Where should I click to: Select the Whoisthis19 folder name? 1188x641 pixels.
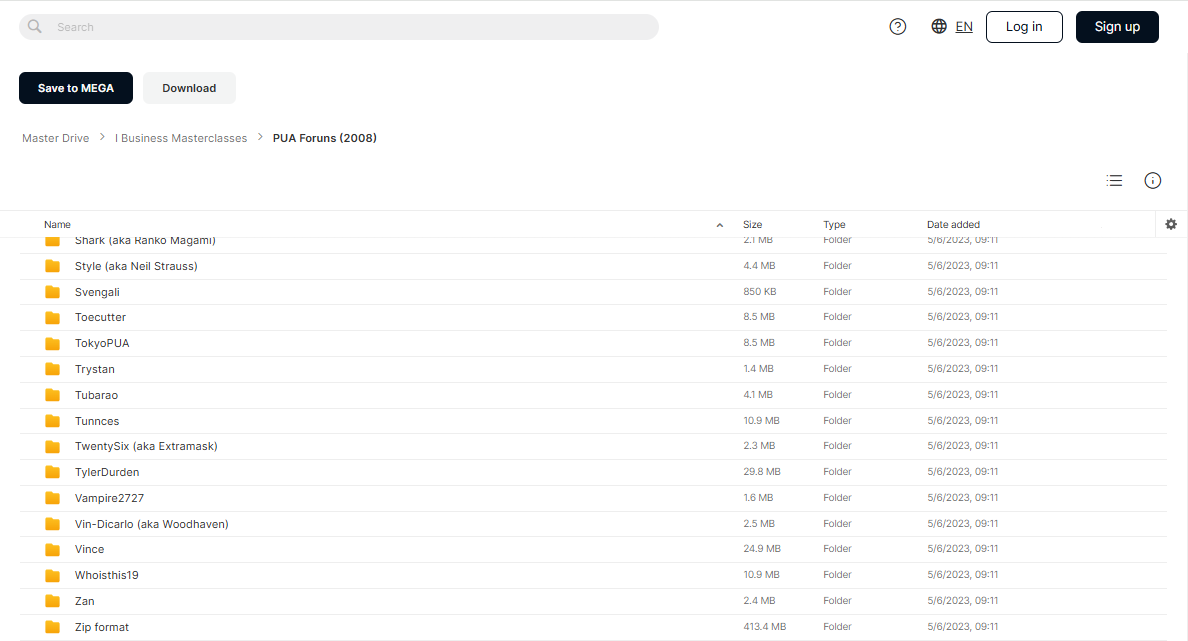(x=107, y=575)
